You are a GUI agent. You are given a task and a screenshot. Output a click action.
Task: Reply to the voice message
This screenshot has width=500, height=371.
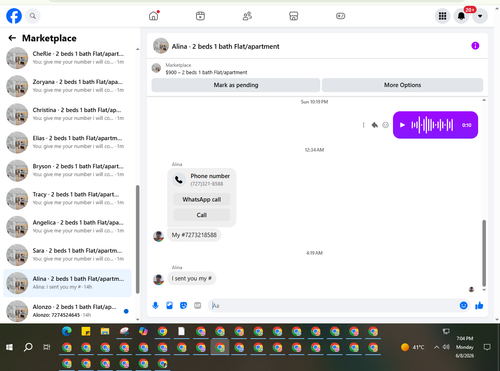374,125
